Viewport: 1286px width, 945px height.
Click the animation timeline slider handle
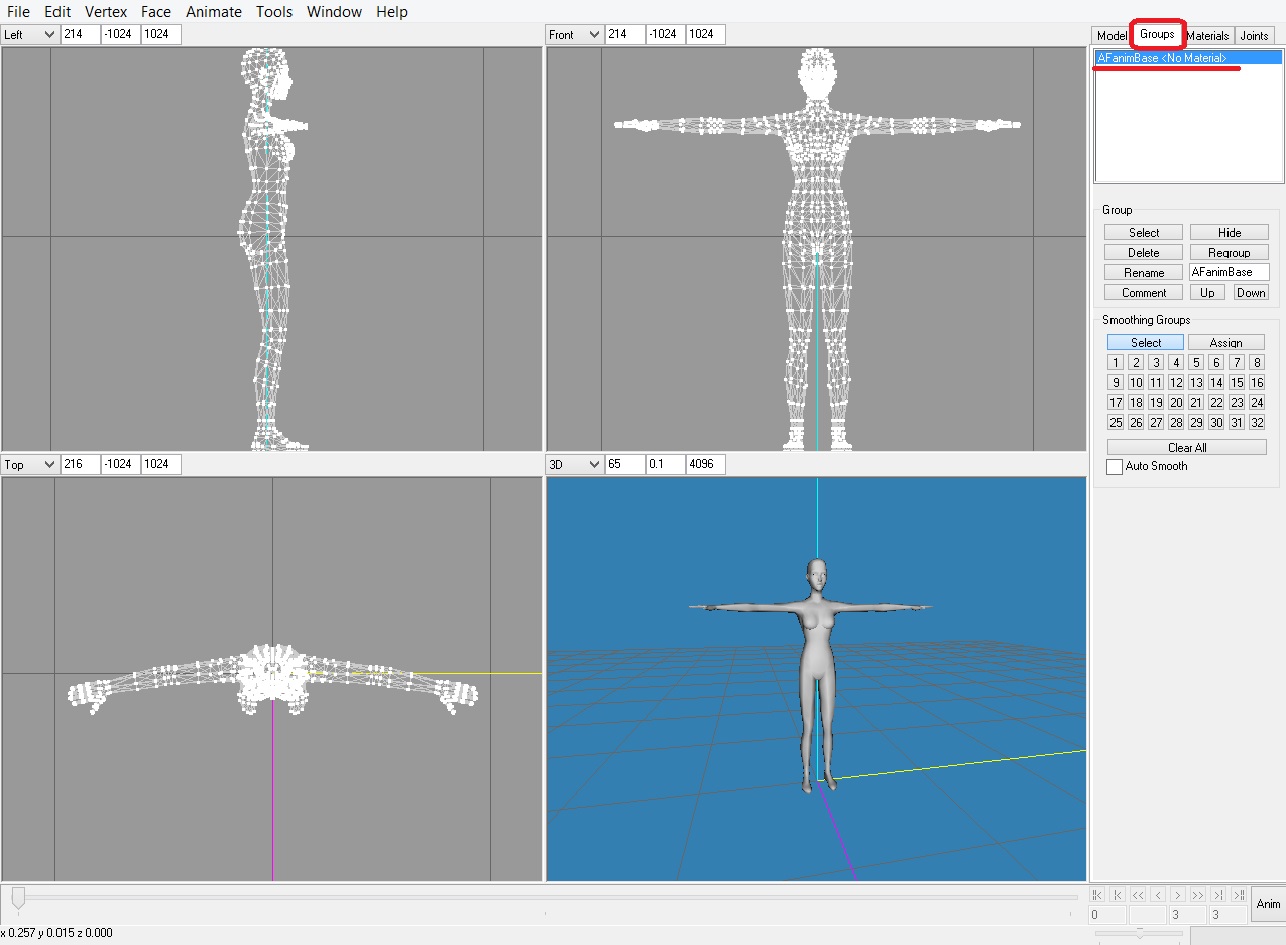coord(18,898)
